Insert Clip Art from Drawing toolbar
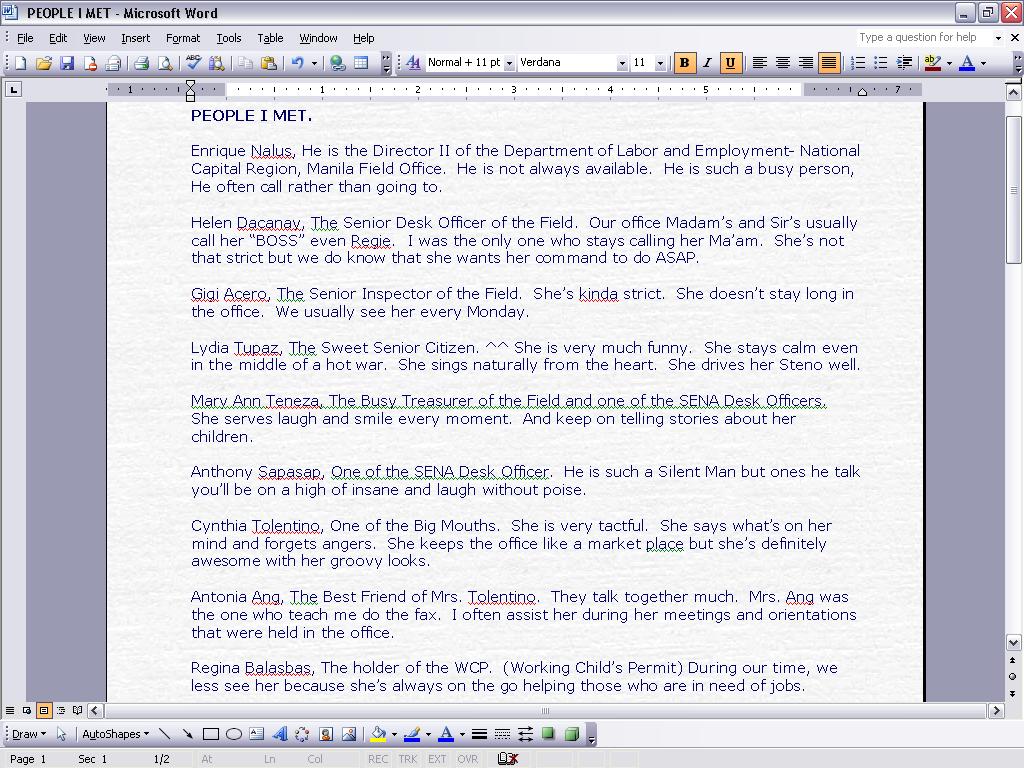Image resolution: width=1024 pixels, height=768 pixels. point(326,734)
